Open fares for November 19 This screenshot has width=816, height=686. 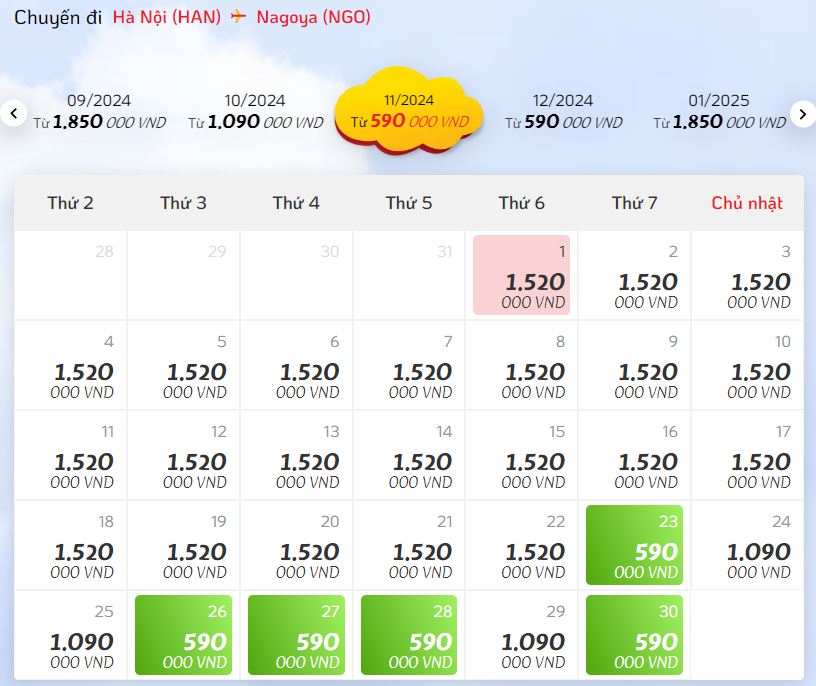pos(183,545)
